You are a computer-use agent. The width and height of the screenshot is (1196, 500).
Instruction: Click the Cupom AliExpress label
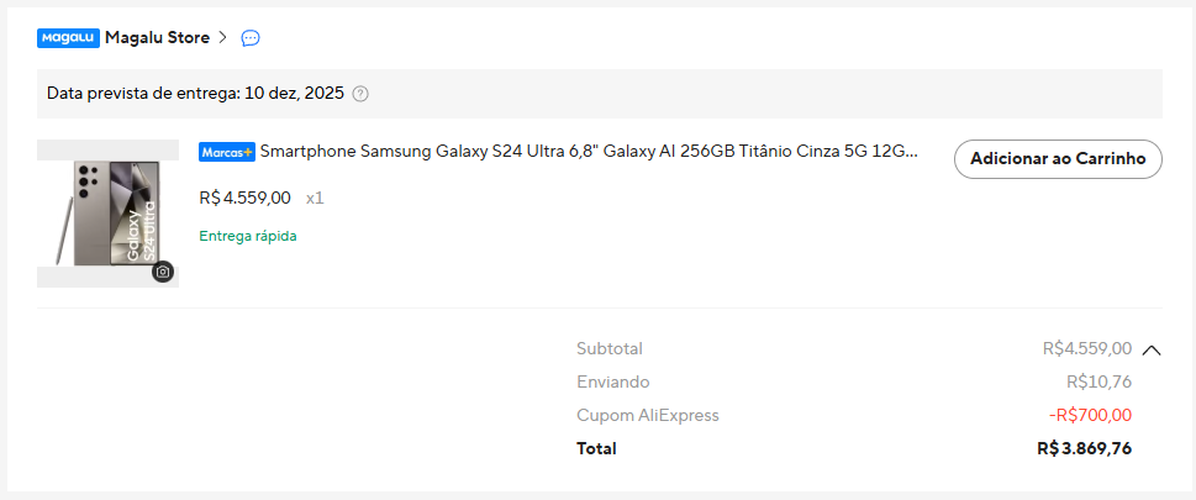647,415
